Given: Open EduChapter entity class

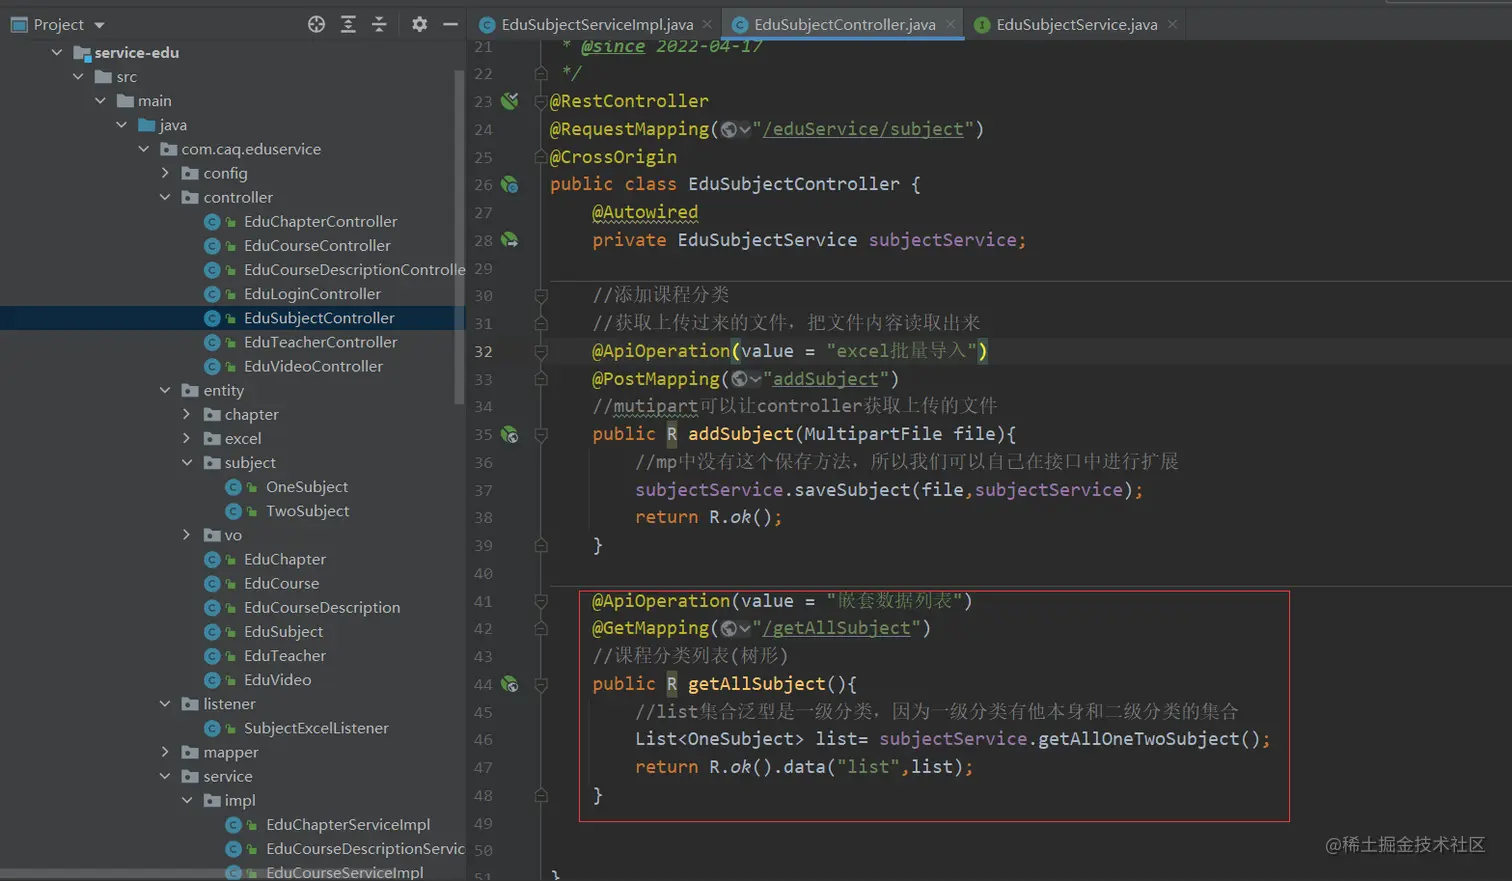Looking at the screenshot, I should (285, 559).
